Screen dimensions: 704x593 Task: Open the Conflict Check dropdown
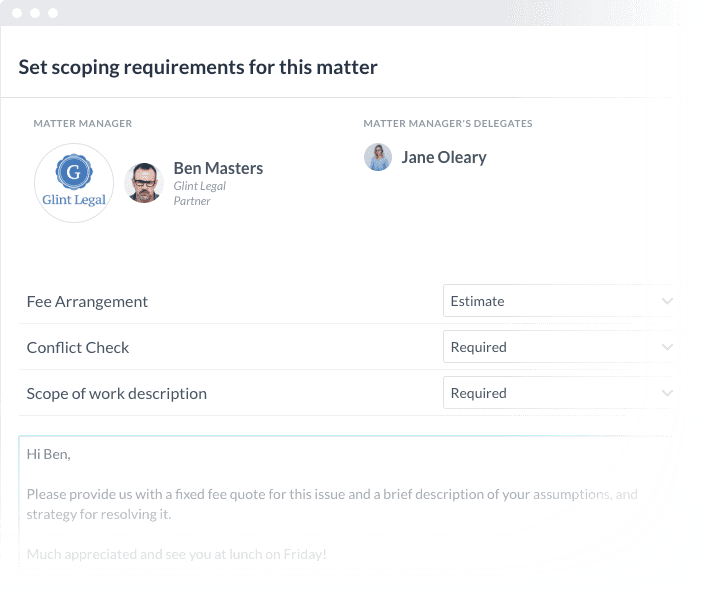(x=559, y=347)
